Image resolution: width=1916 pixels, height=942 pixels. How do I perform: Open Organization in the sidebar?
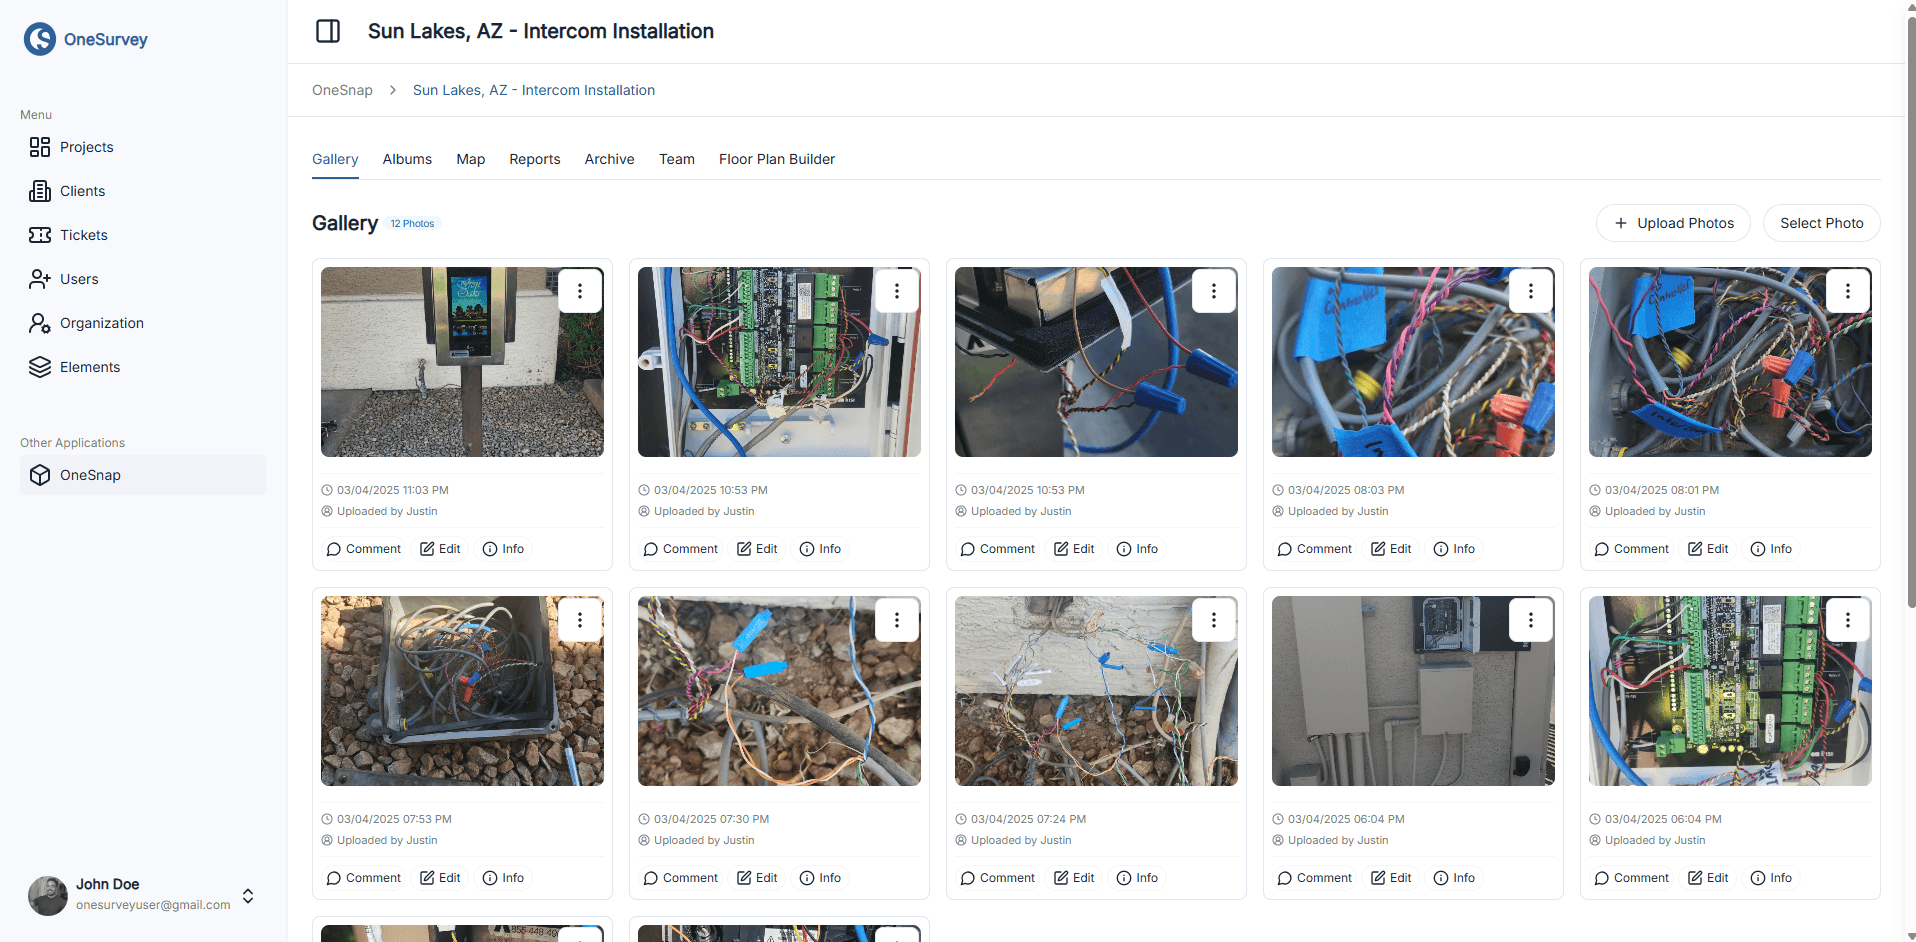(101, 323)
